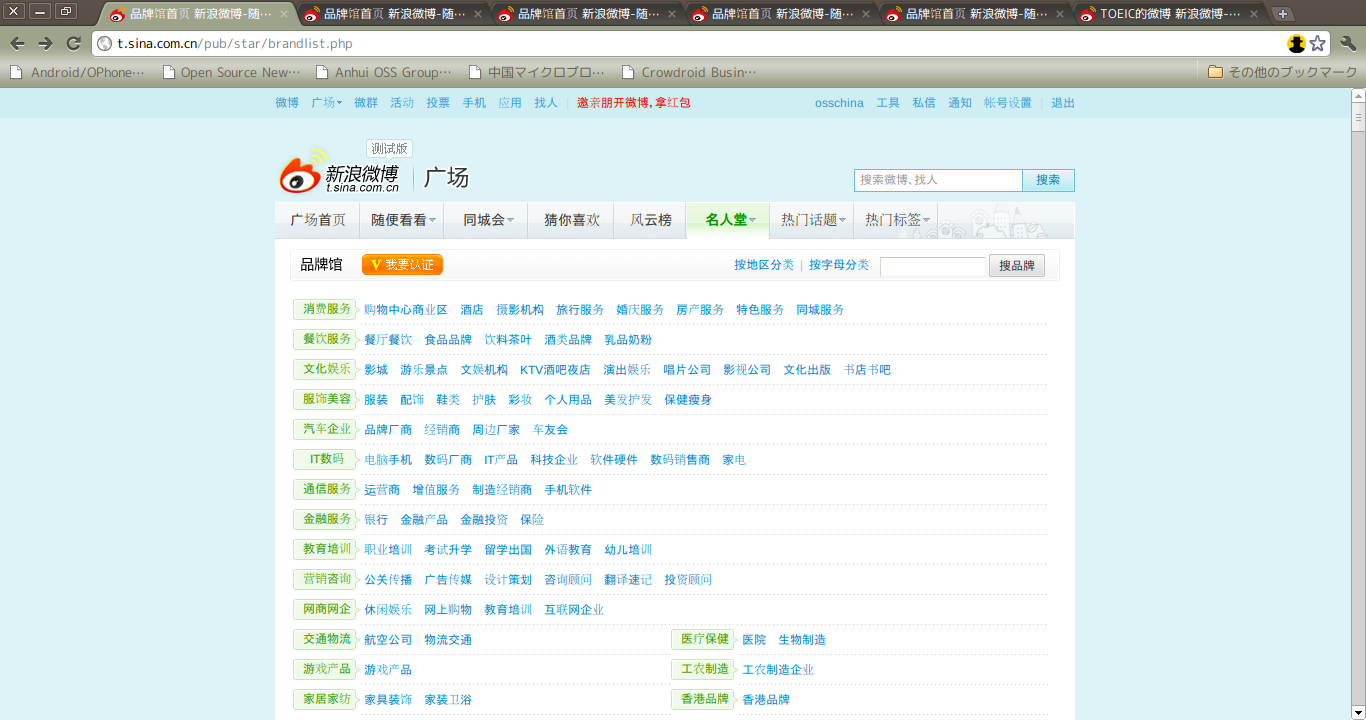Screen dimensions: 1366x720
Task: Open the その他のブックマーク folder
Action: click(x=1282, y=72)
